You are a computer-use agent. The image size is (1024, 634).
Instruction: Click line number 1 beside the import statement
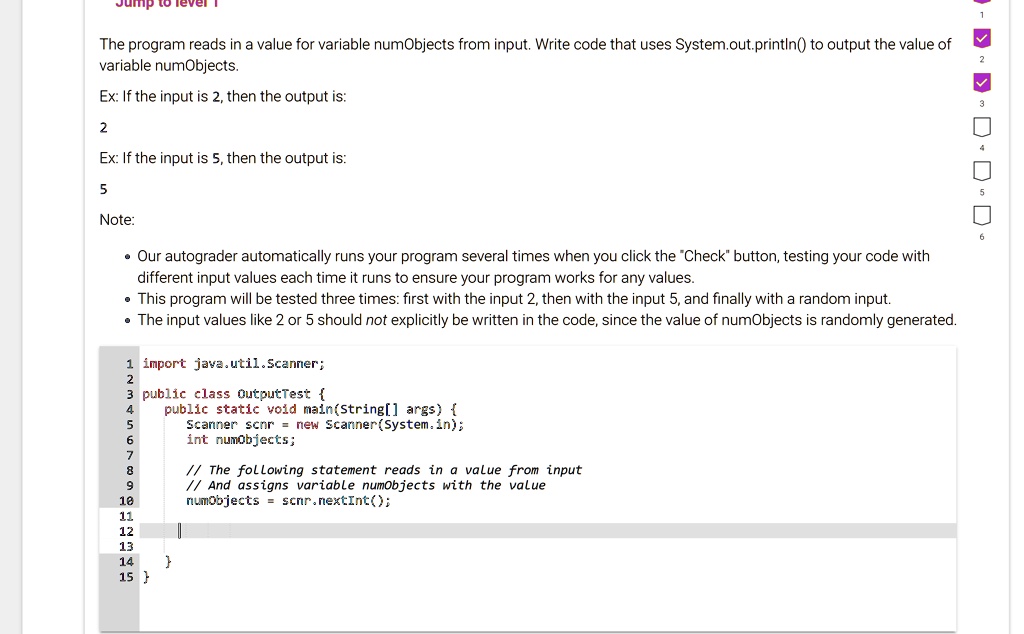coord(129,363)
